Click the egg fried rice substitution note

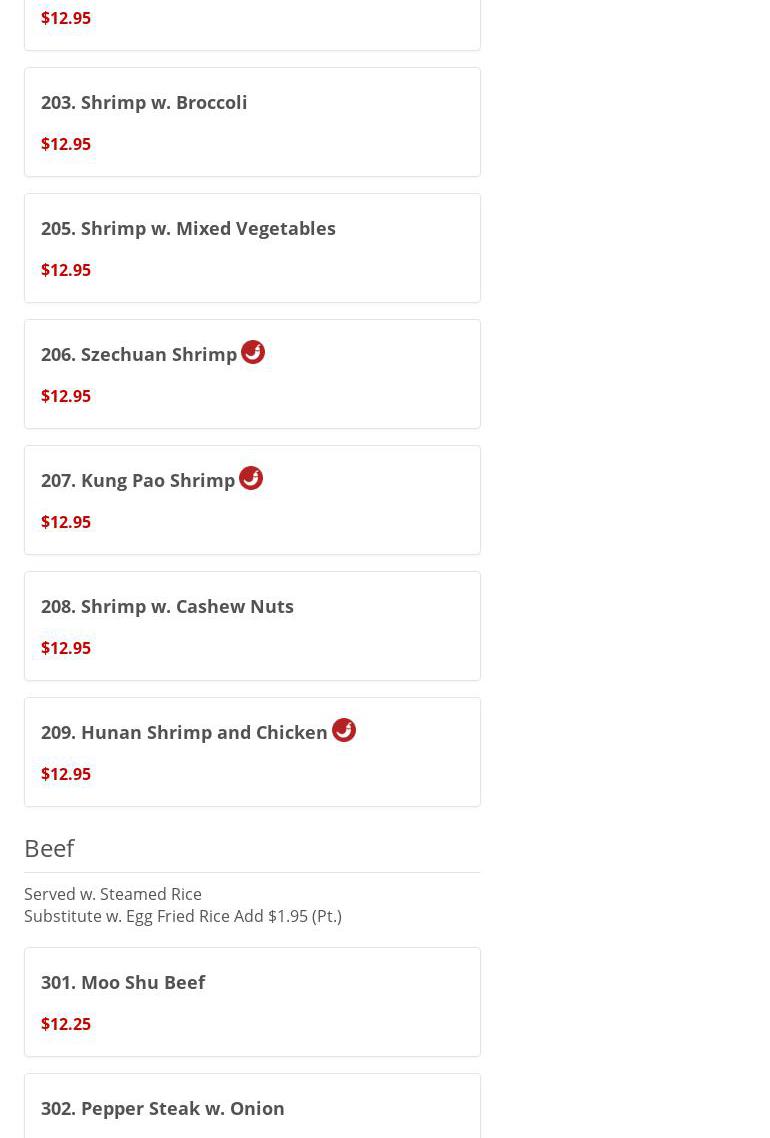pos(183,916)
